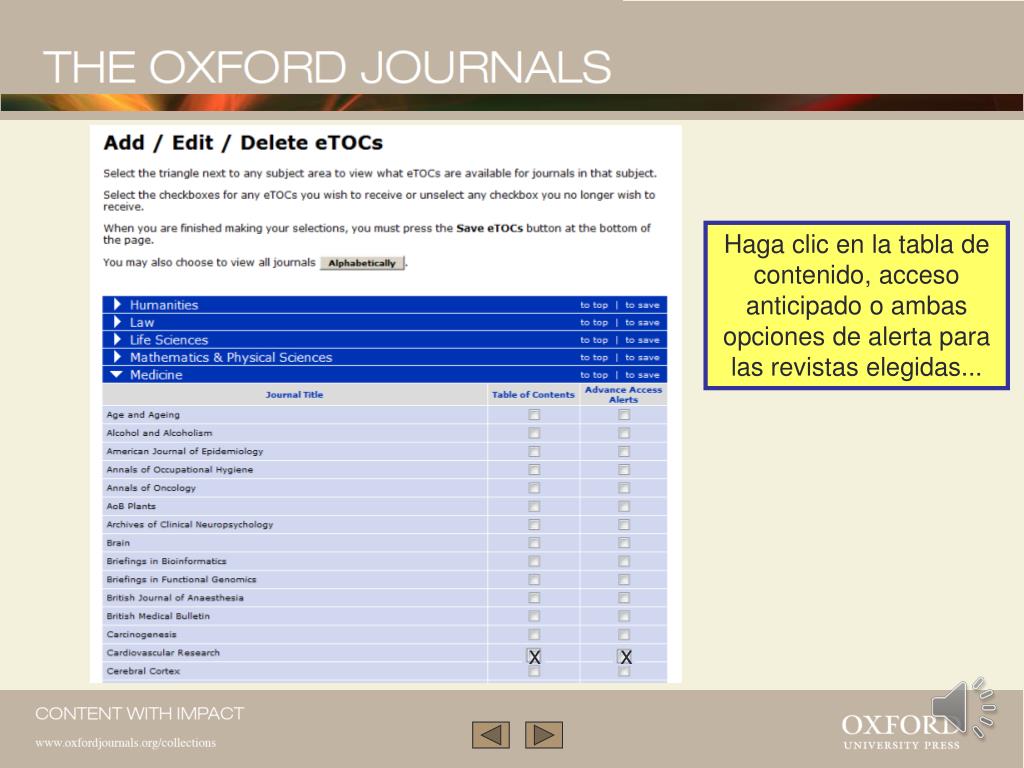Viewport: 1024px width, 768px height.
Task: Click the 'Advance Access Alerts' column header
Action: pyautogui.click(x=623, y=394)
